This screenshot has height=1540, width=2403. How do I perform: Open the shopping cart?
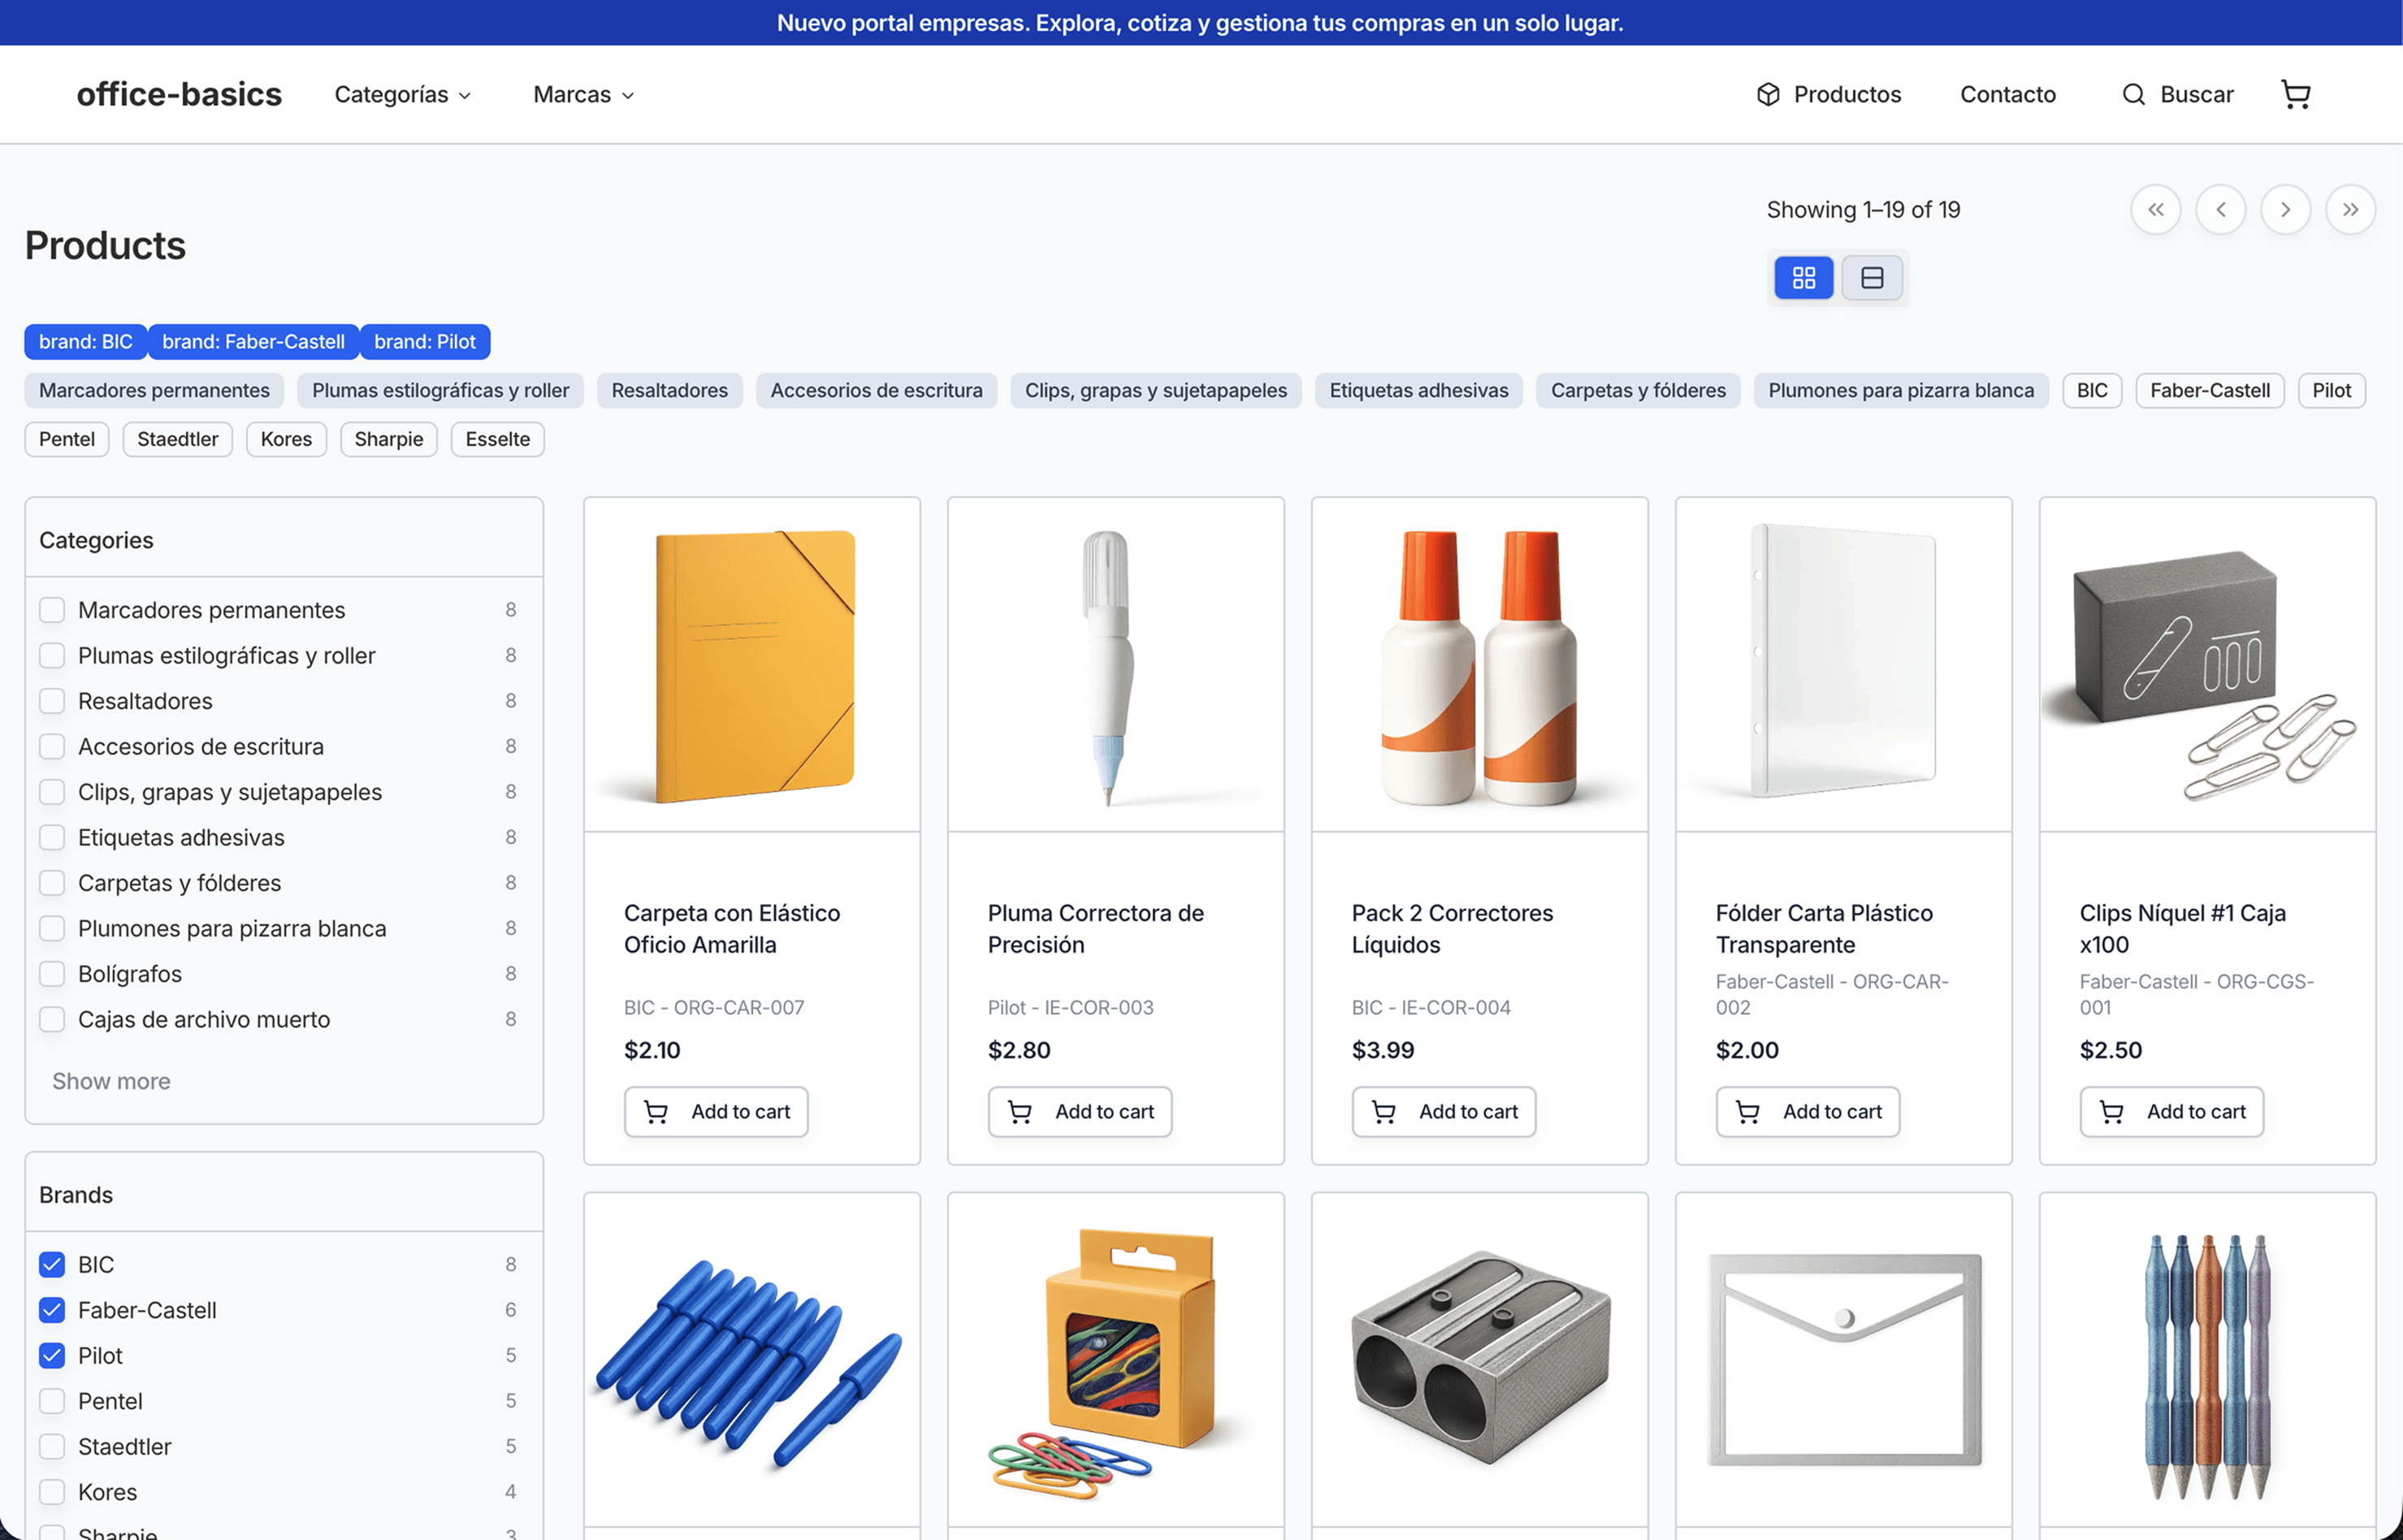coord(2296,94)
